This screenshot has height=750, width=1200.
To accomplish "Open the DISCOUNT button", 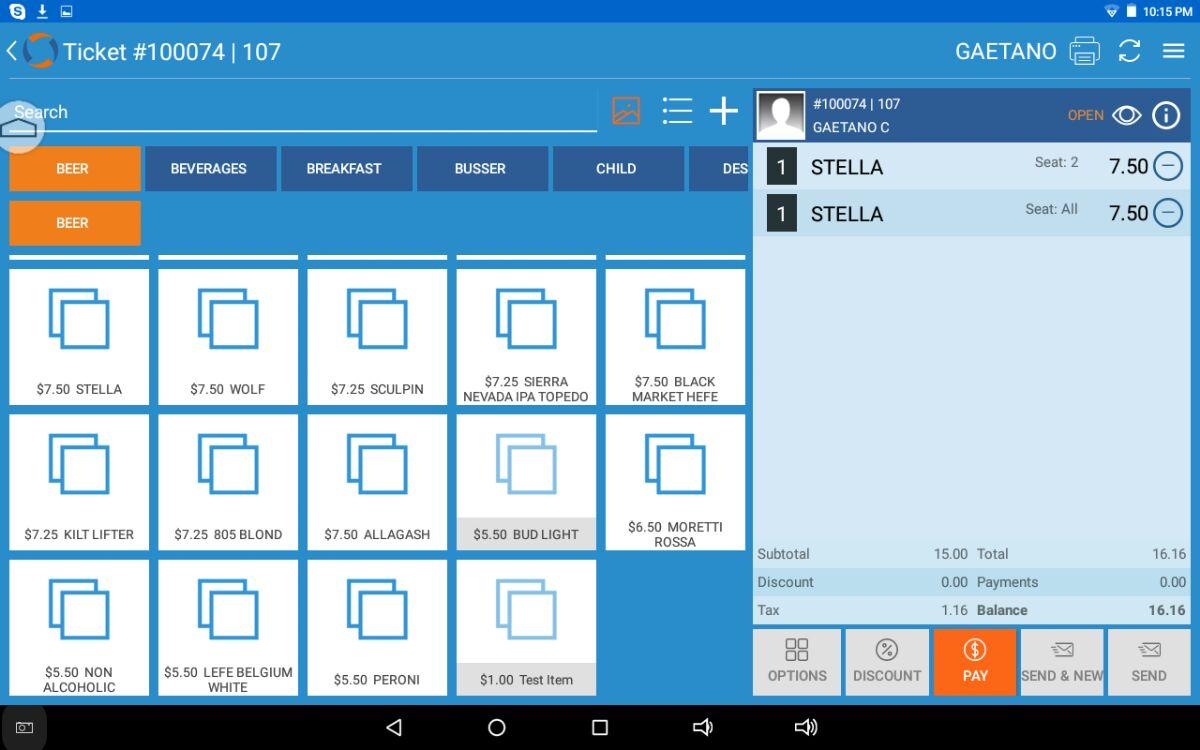I will (887, 662).
